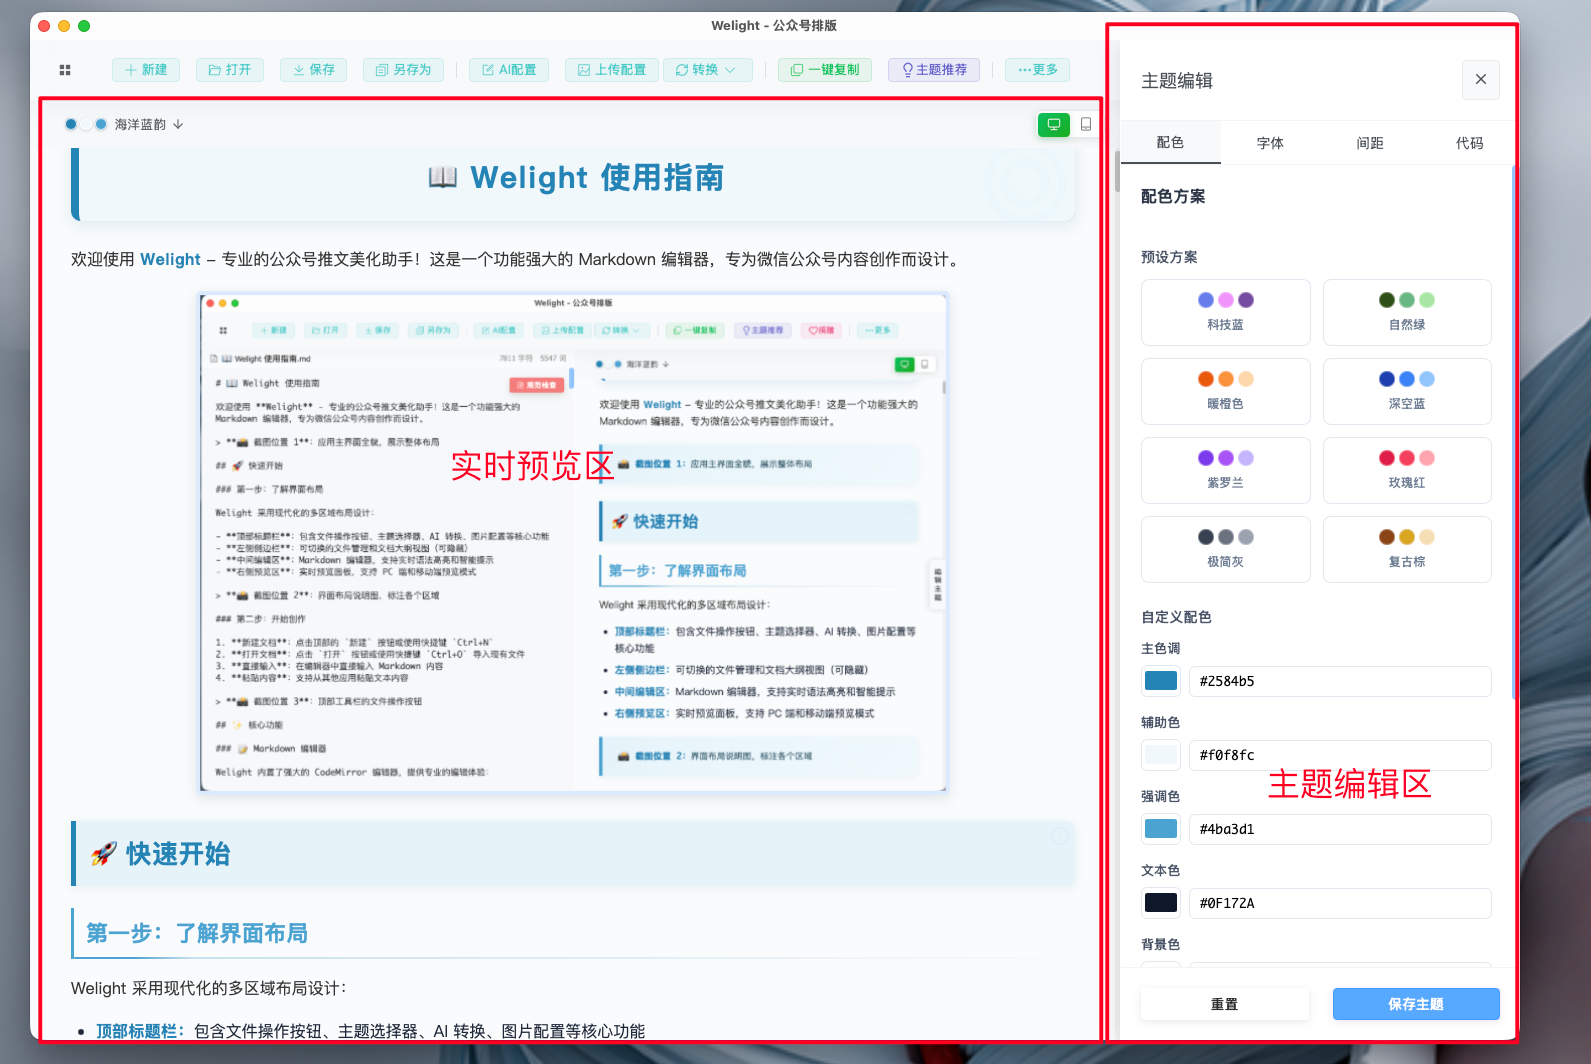Click the 快速开始 heading in preview

(x=178, y=854)
